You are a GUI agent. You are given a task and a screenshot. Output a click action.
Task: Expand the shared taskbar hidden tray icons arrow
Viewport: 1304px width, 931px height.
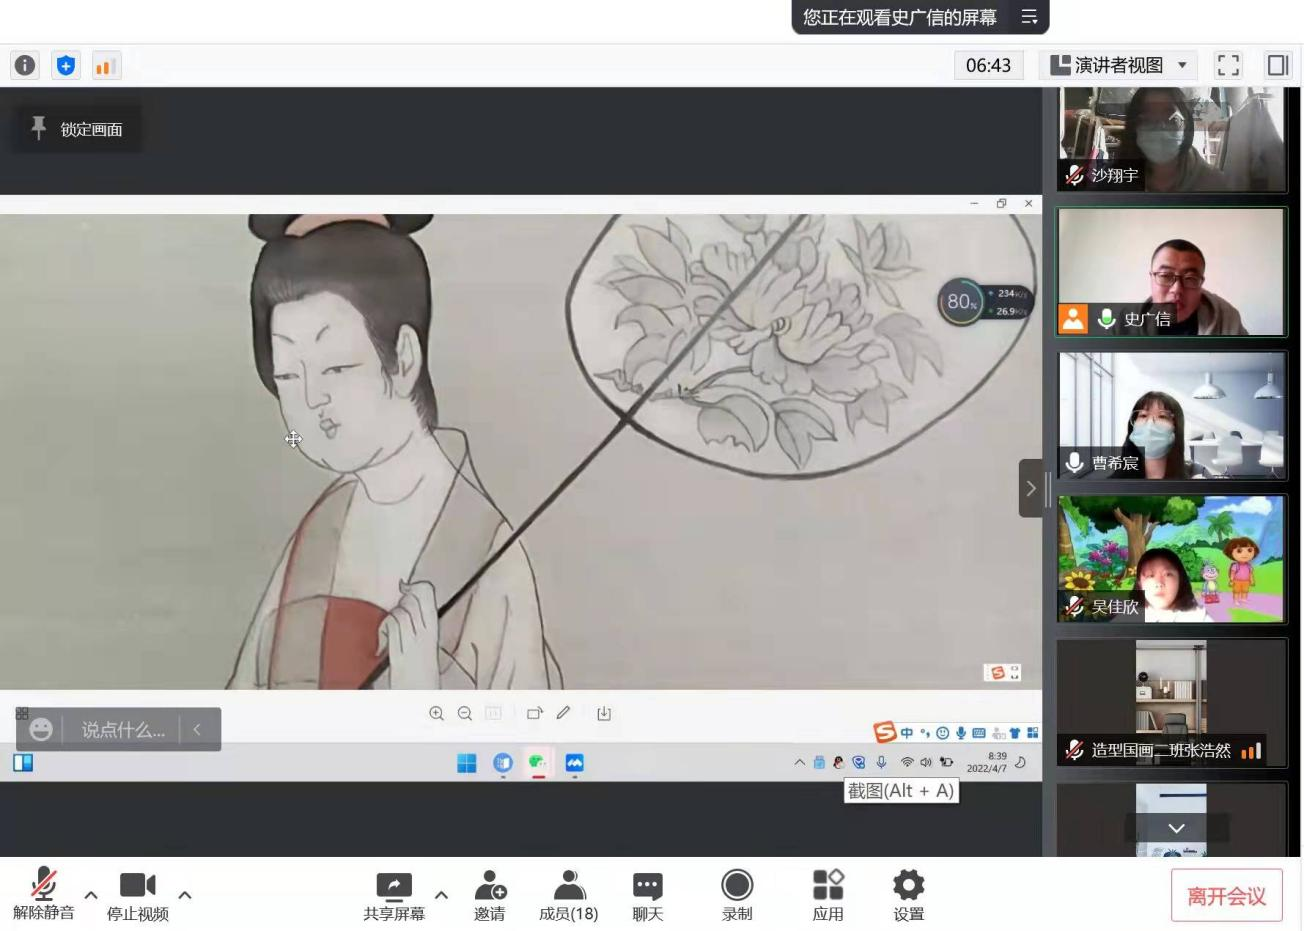click(799, 762)
